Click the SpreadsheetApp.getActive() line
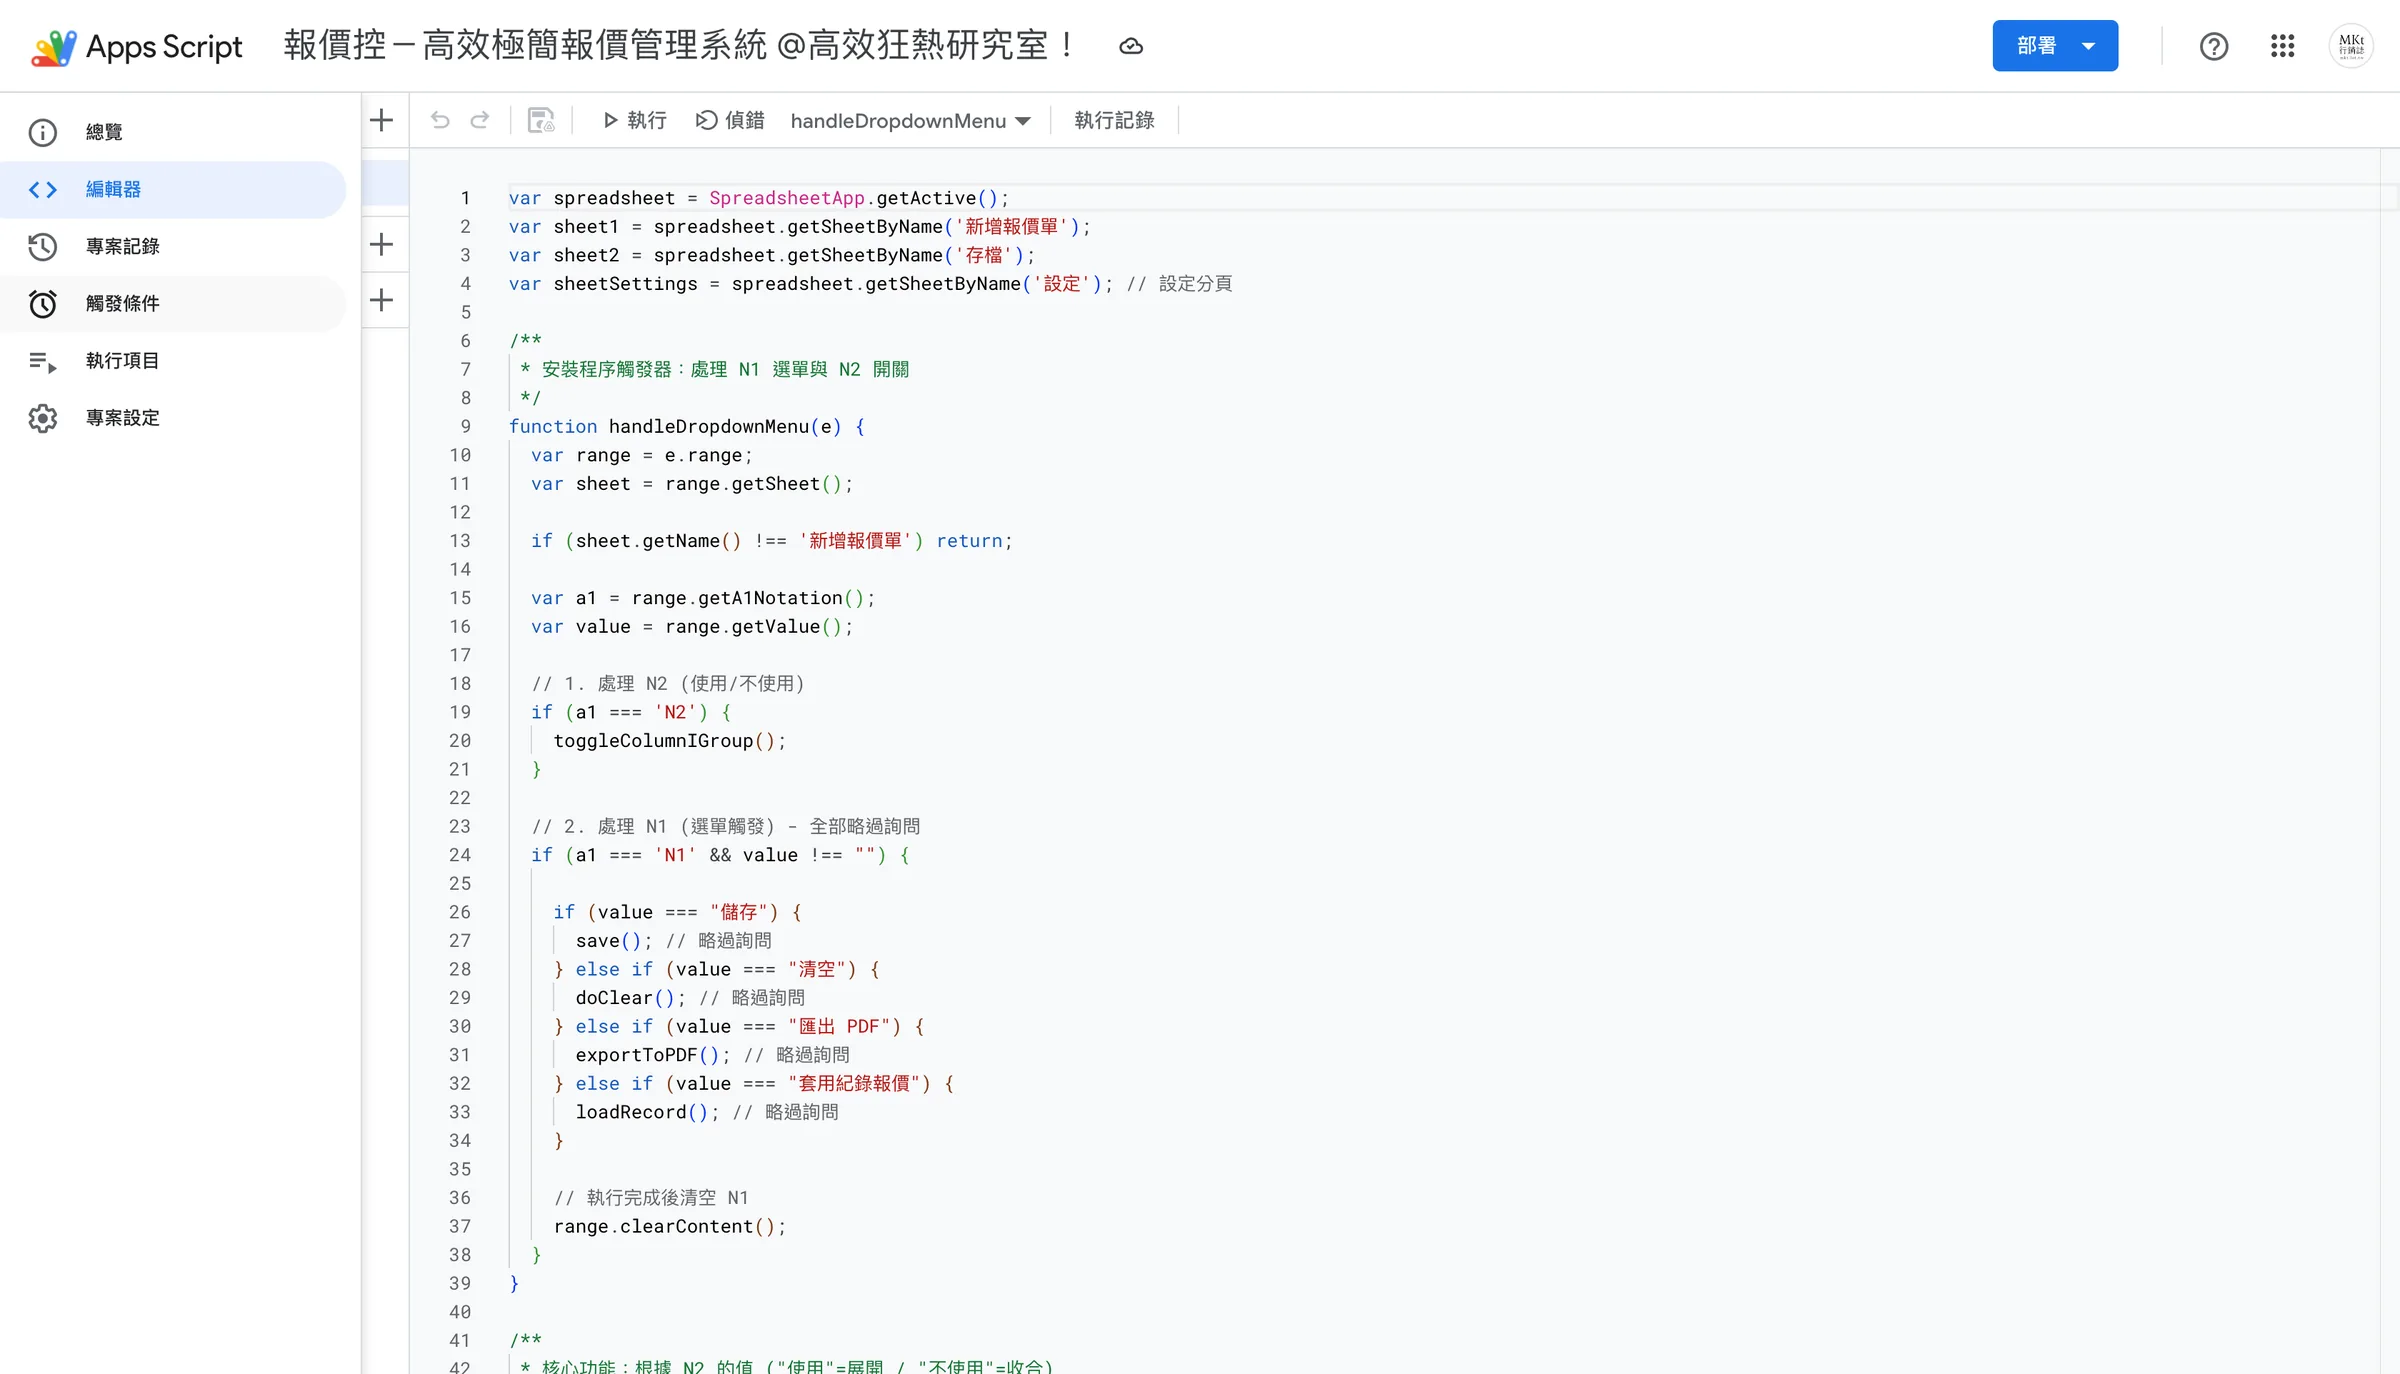Image resolution: width=2400 pixels, height=1374 pixels. [x=759, y=198]
